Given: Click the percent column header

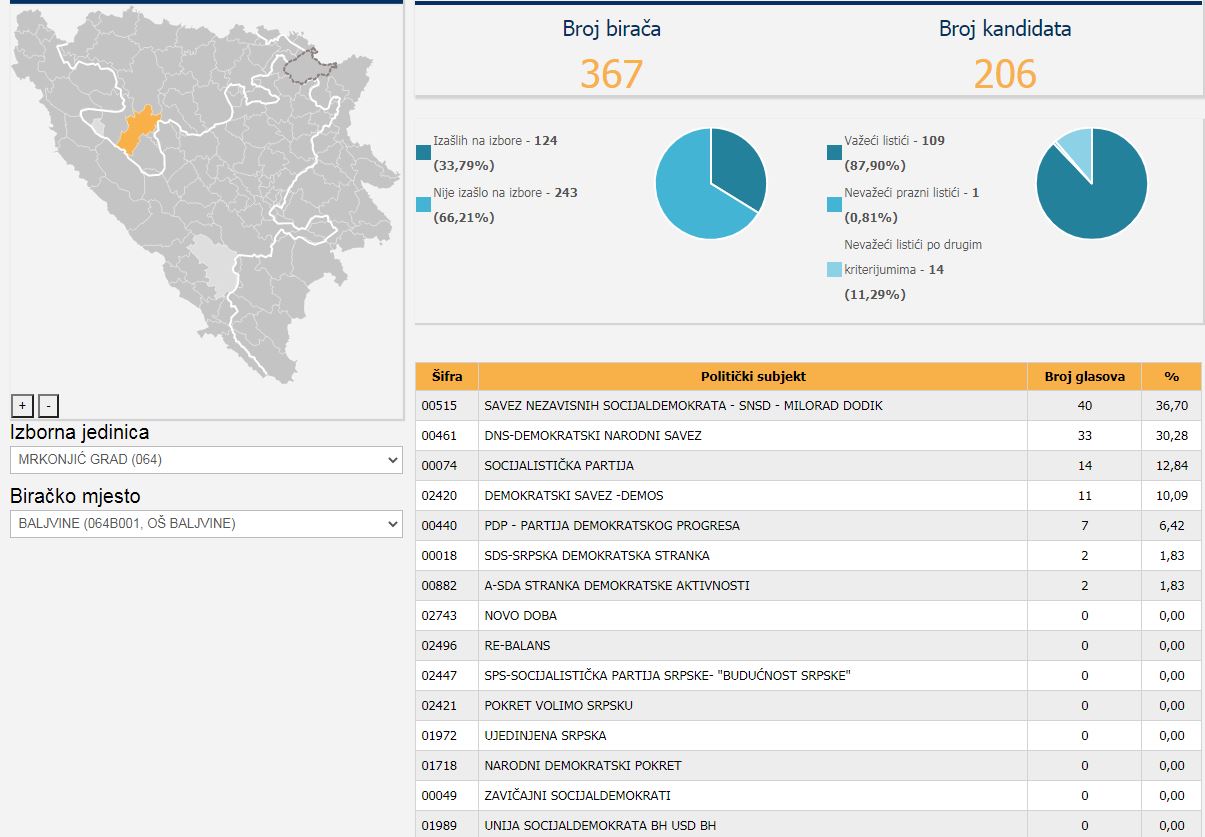Looking at the screenshot, I should point(1171,377).
